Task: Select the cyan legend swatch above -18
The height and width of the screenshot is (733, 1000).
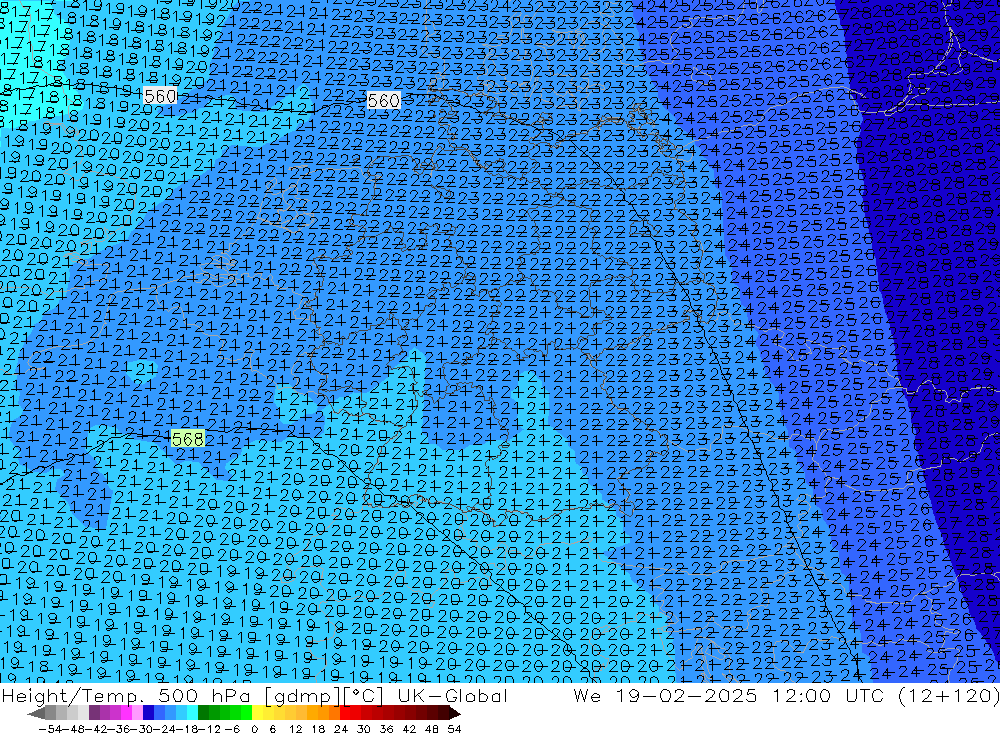Action: click(192, 713)
